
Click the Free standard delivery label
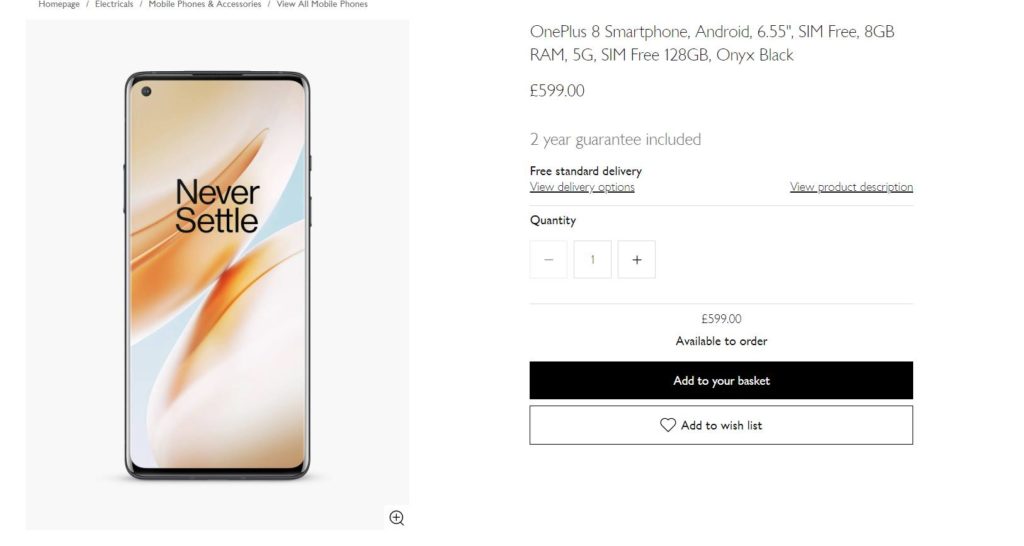586,171
